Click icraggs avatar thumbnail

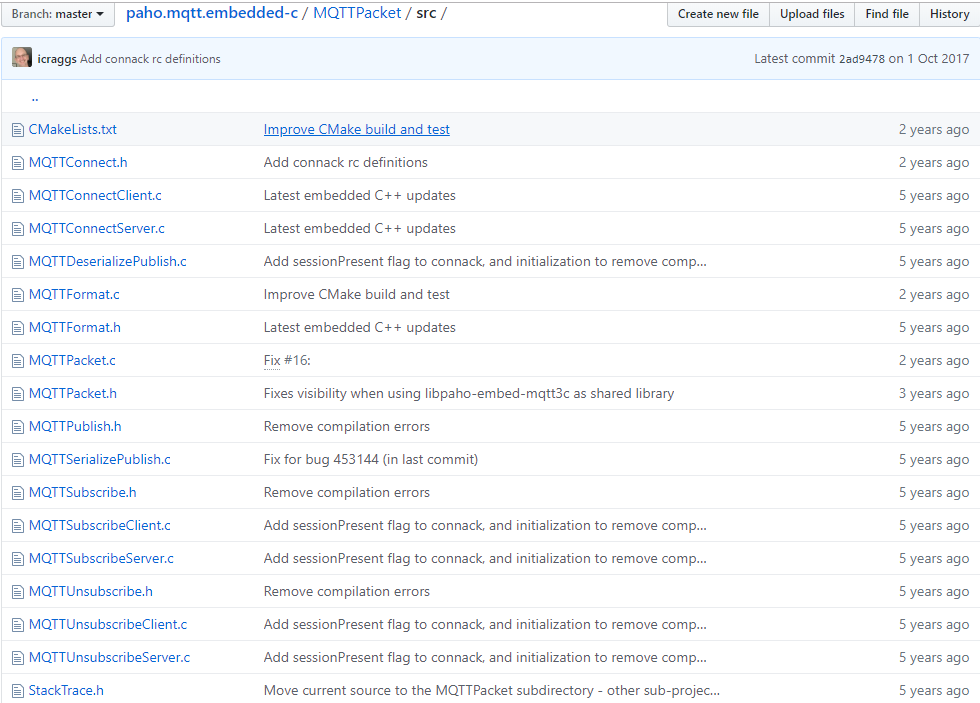pos(22,57)
